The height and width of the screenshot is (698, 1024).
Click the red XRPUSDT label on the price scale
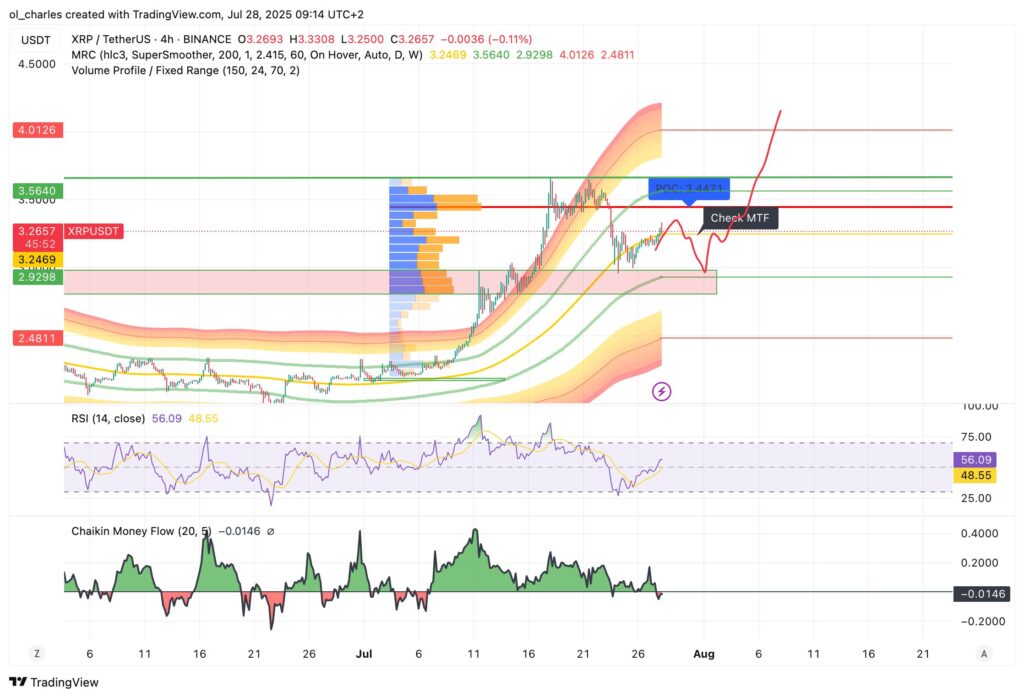(94, 230)
